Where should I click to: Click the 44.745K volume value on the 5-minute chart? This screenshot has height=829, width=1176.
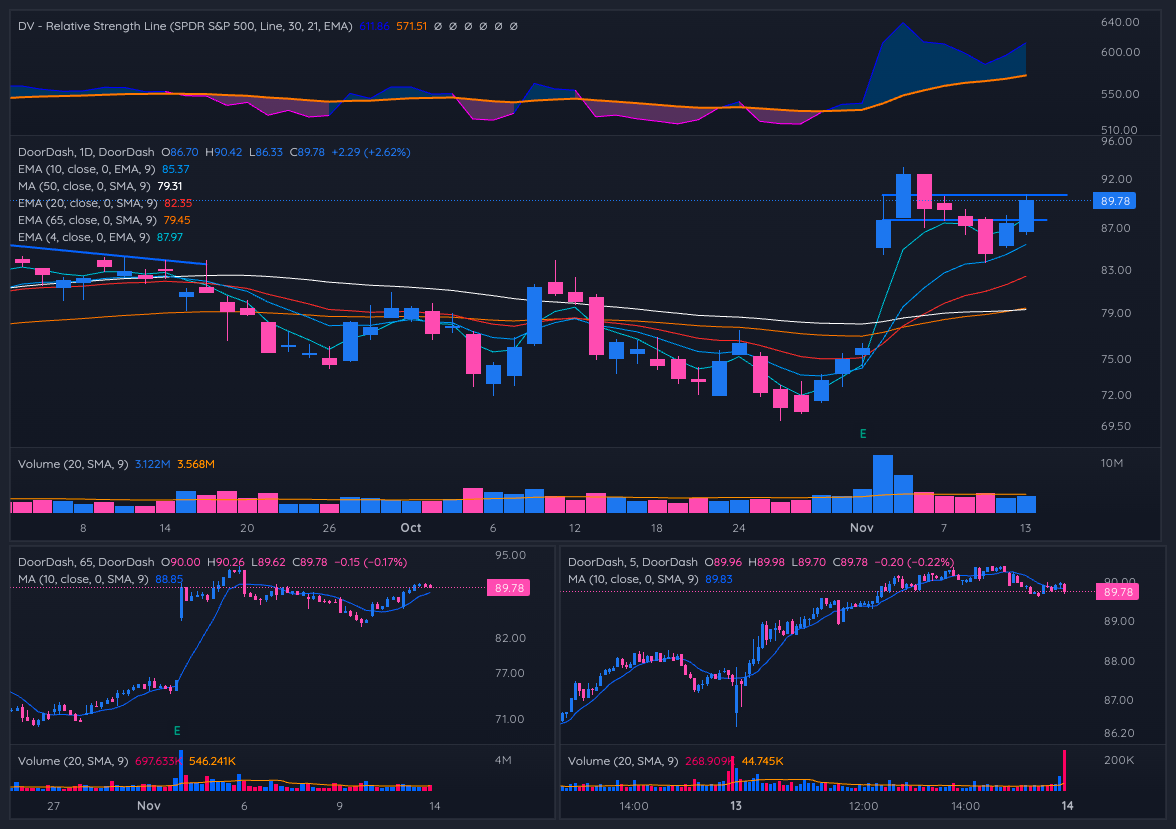(x=763, y=761)
